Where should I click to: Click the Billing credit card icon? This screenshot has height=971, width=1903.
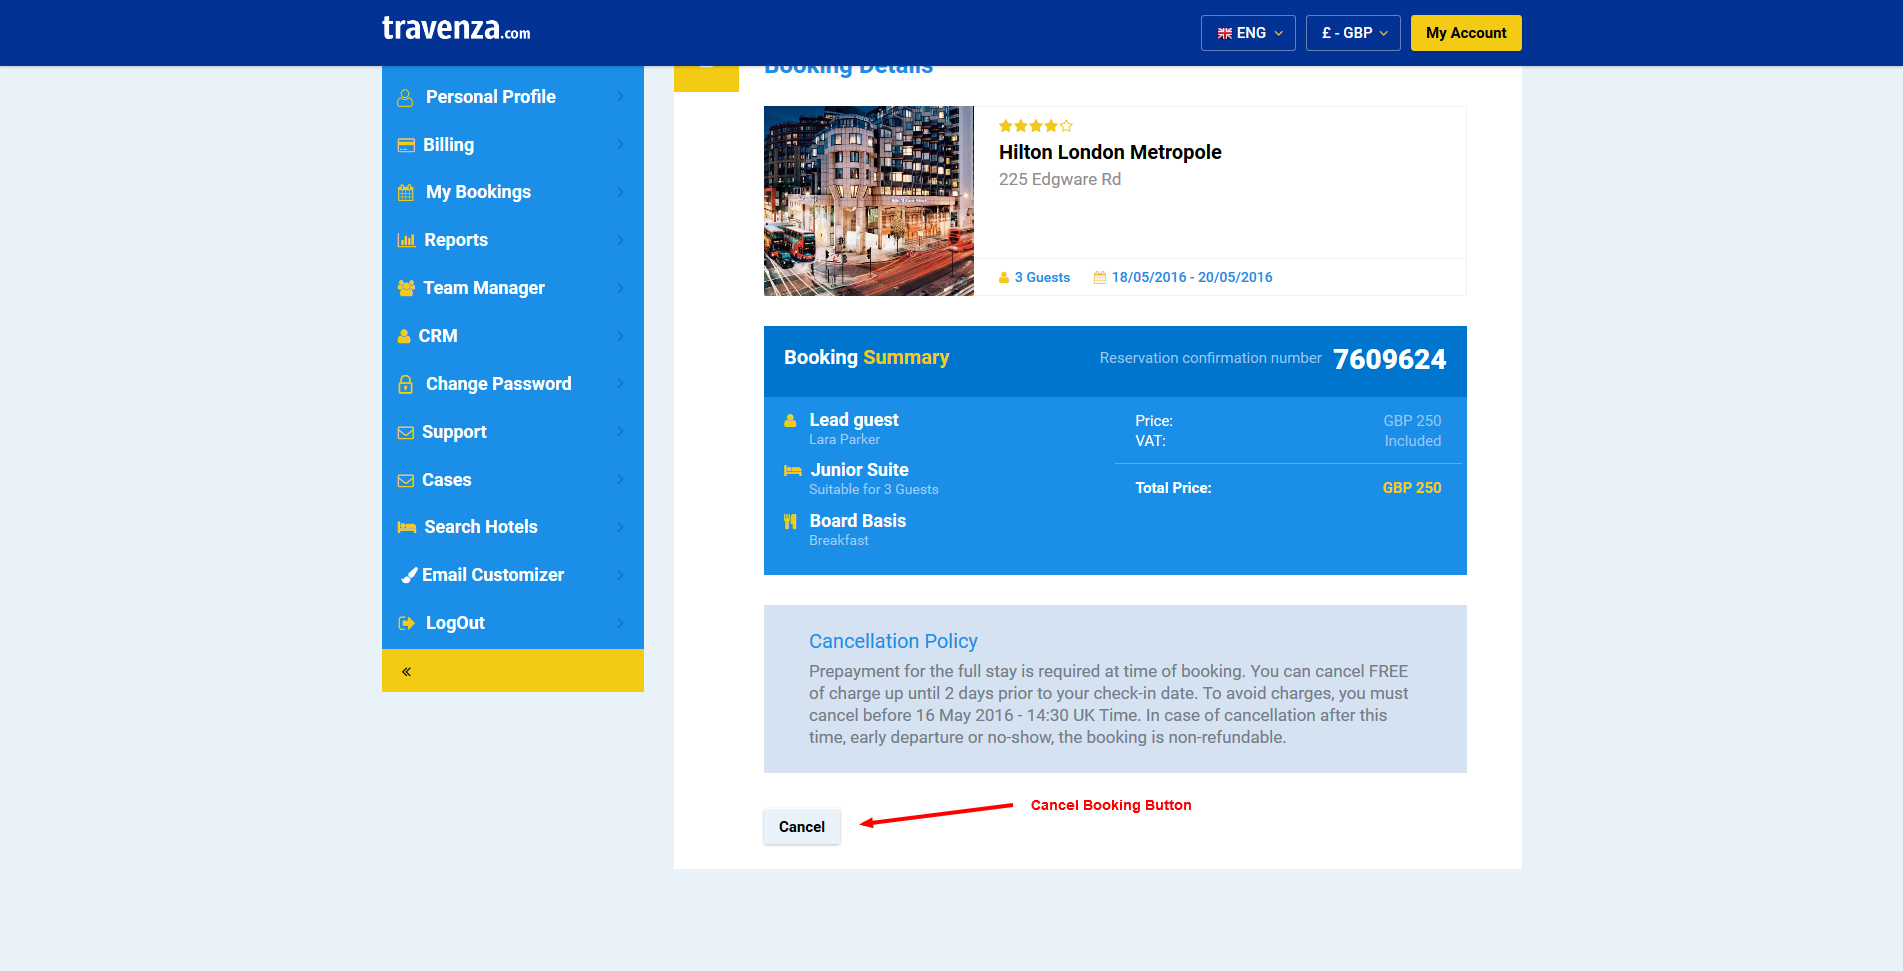[x=406, y=145]
